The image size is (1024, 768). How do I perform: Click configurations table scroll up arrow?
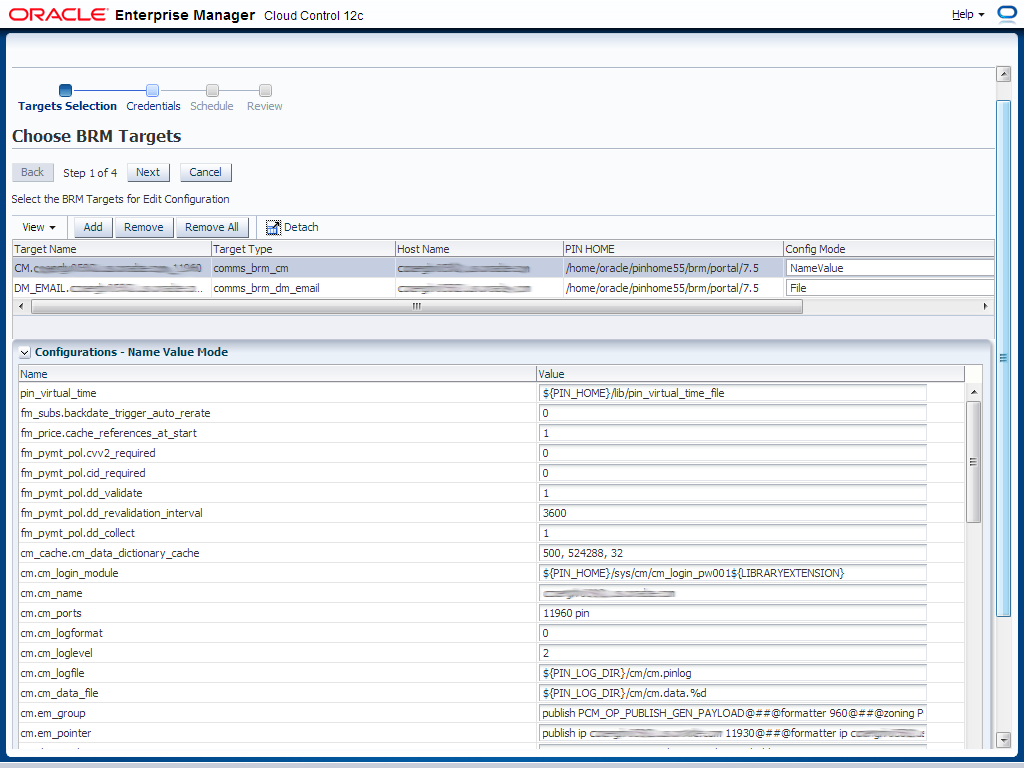coord(973,392)
